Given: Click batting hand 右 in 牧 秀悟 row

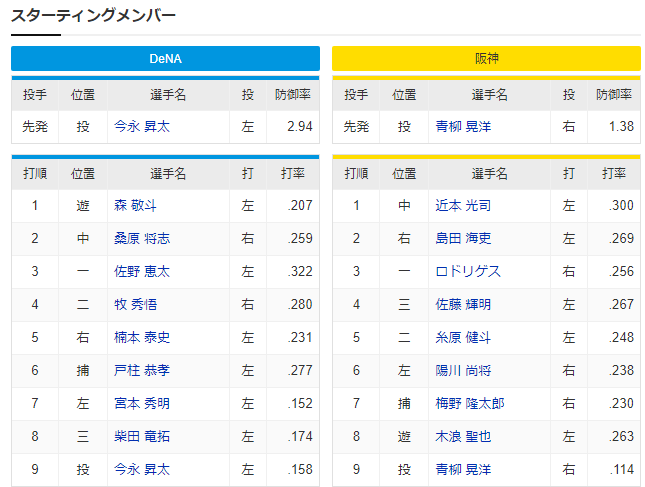Looking at the screenshot, I should click(x=248, y=304).
